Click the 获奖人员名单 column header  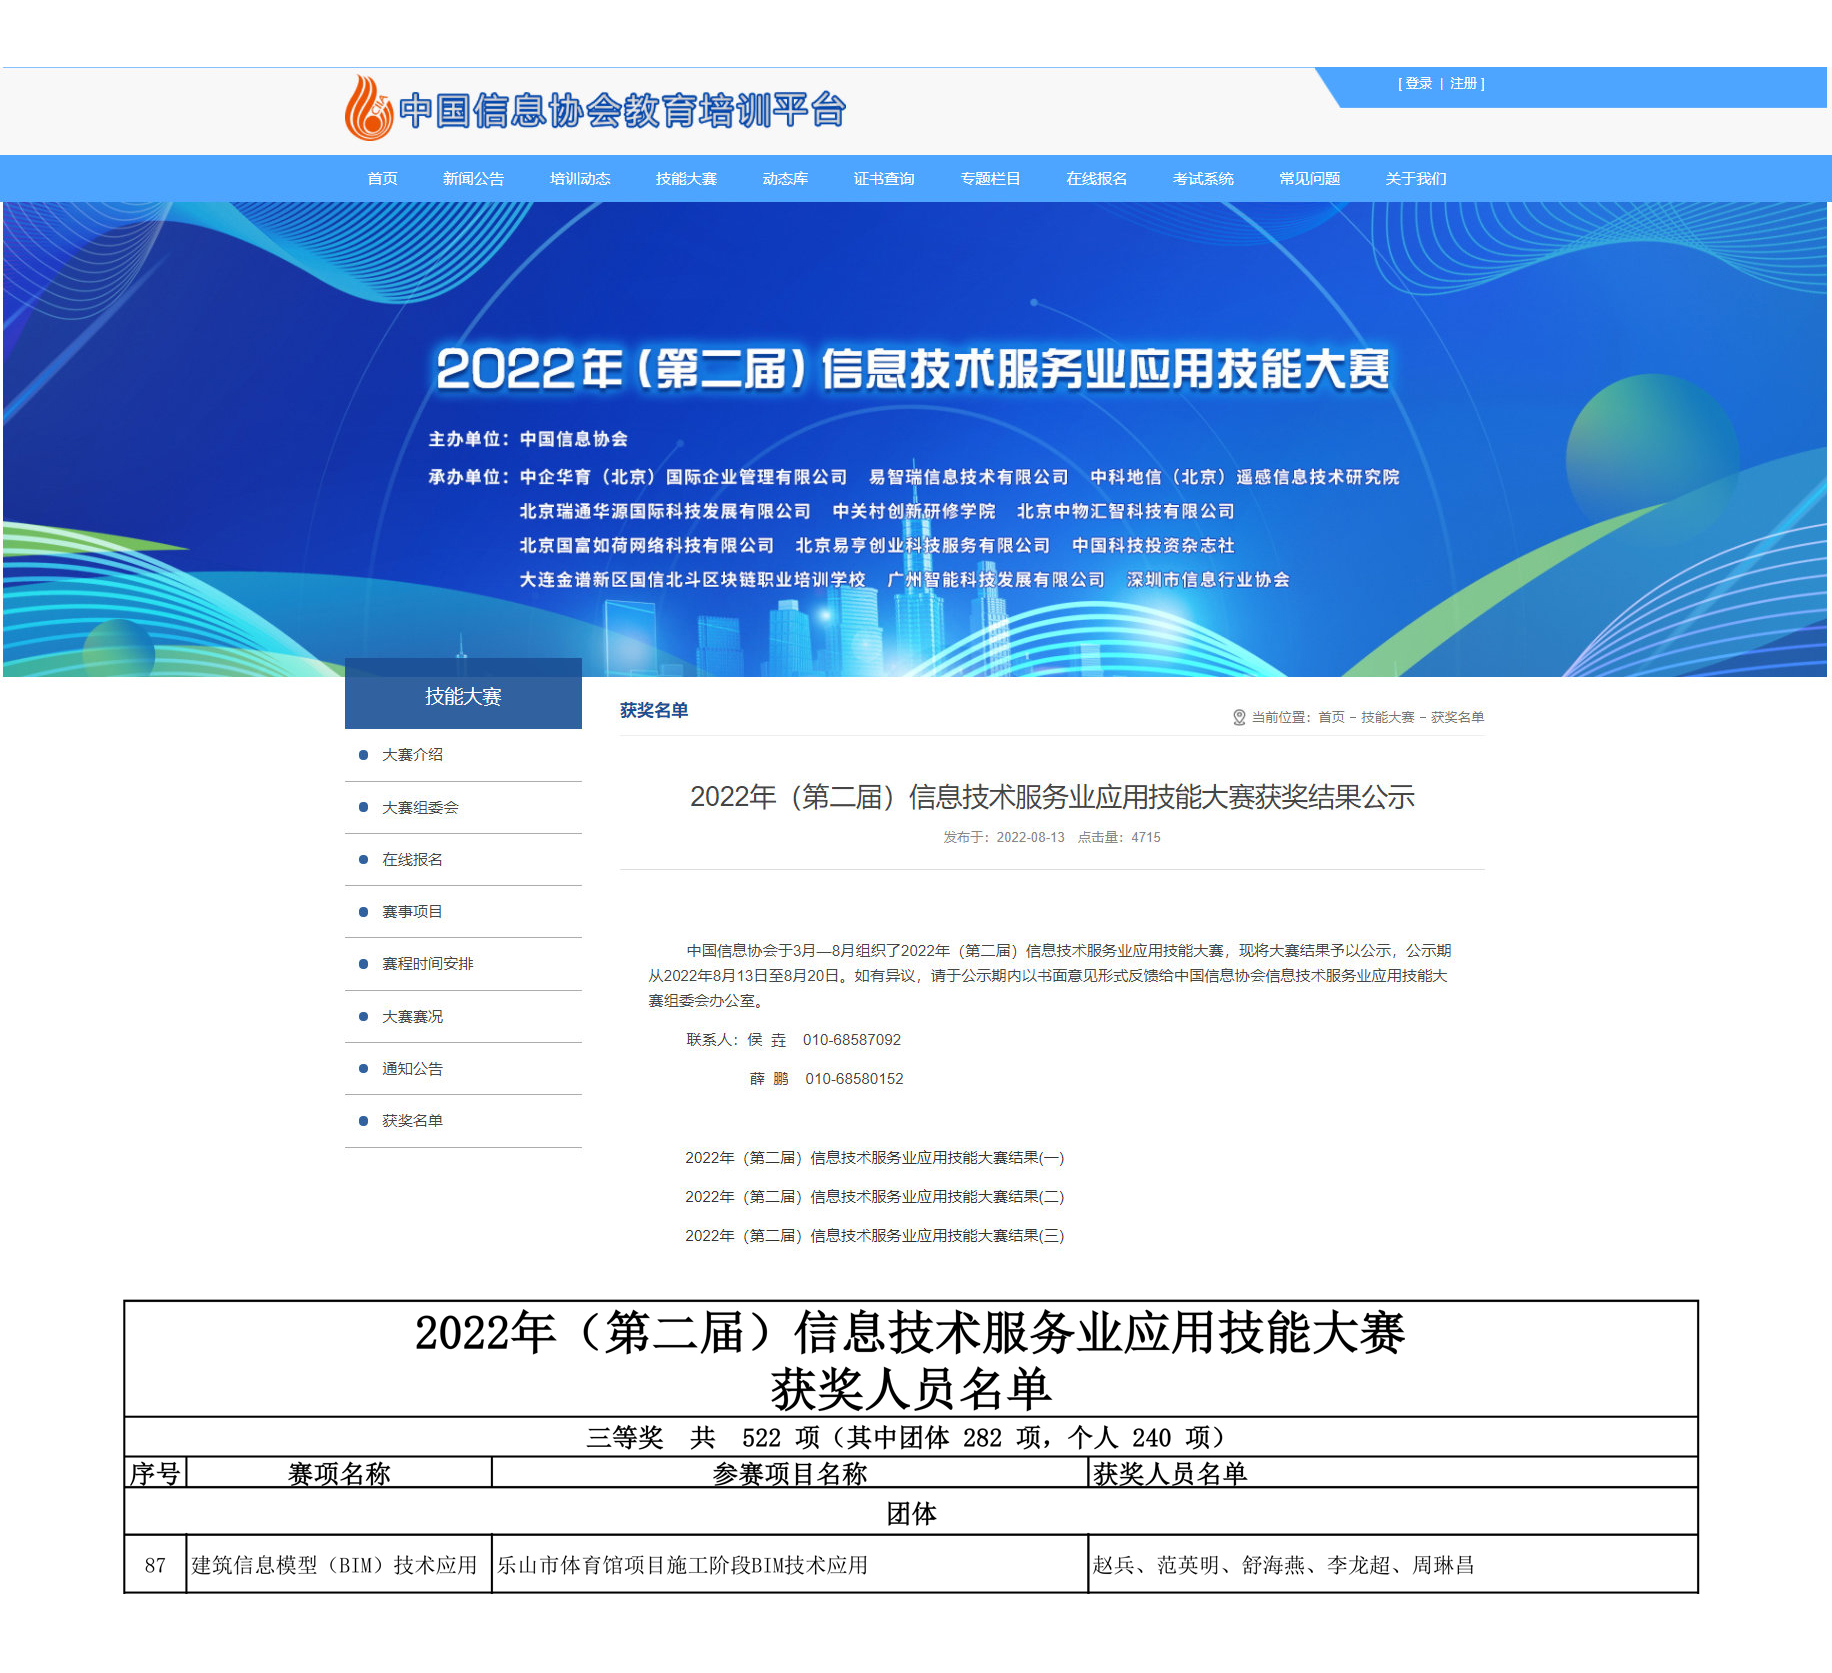(x=1393, y=1473)
